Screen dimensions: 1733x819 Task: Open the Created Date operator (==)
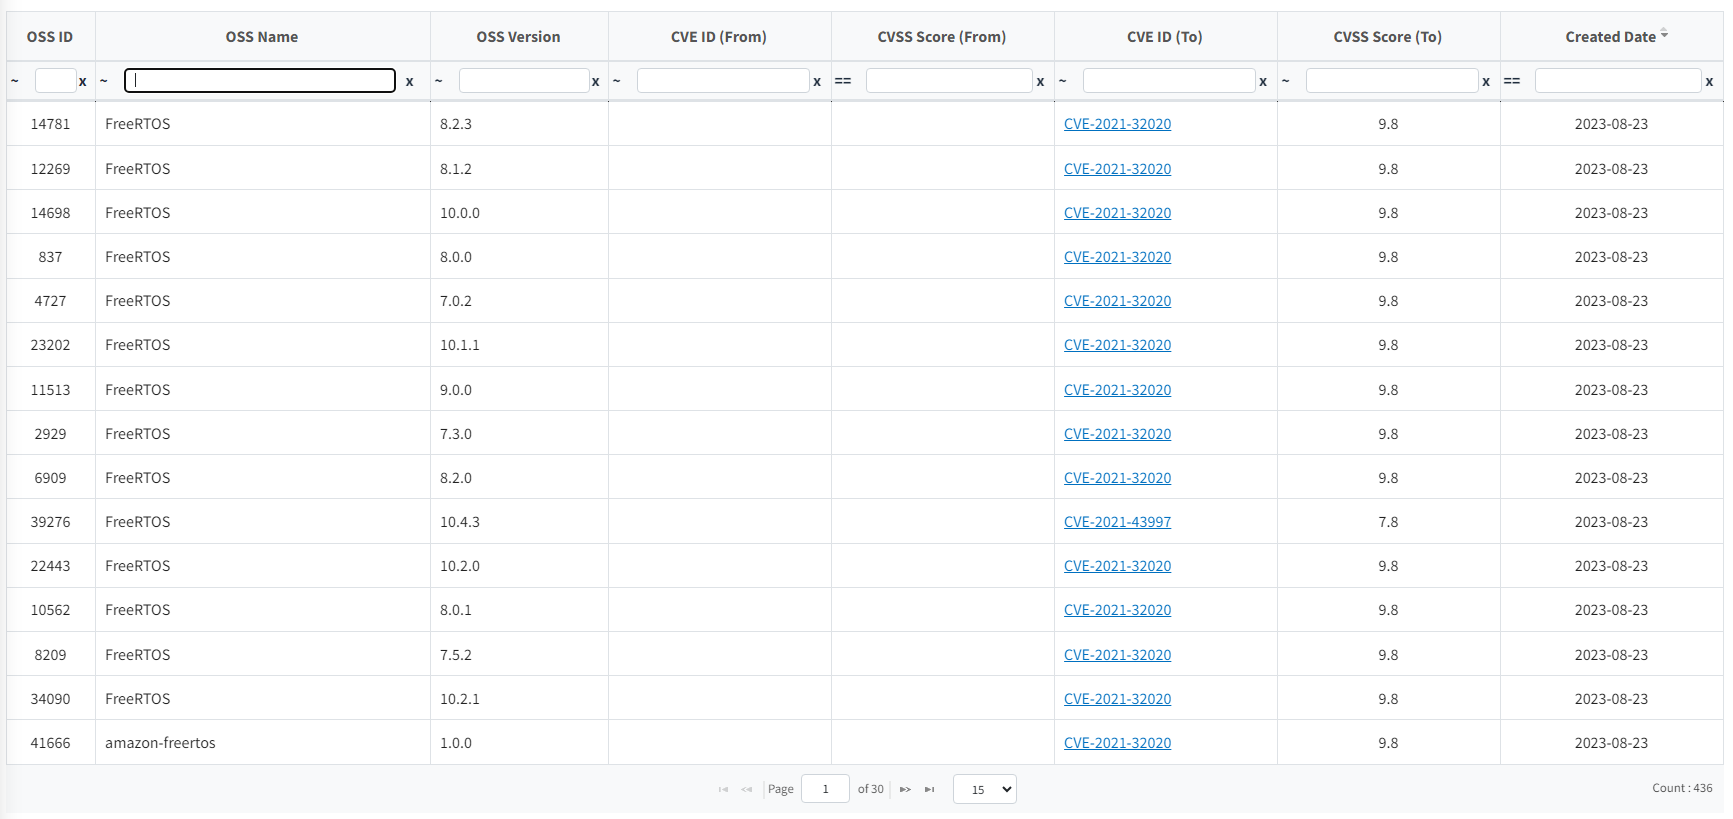pos(1512,81)
